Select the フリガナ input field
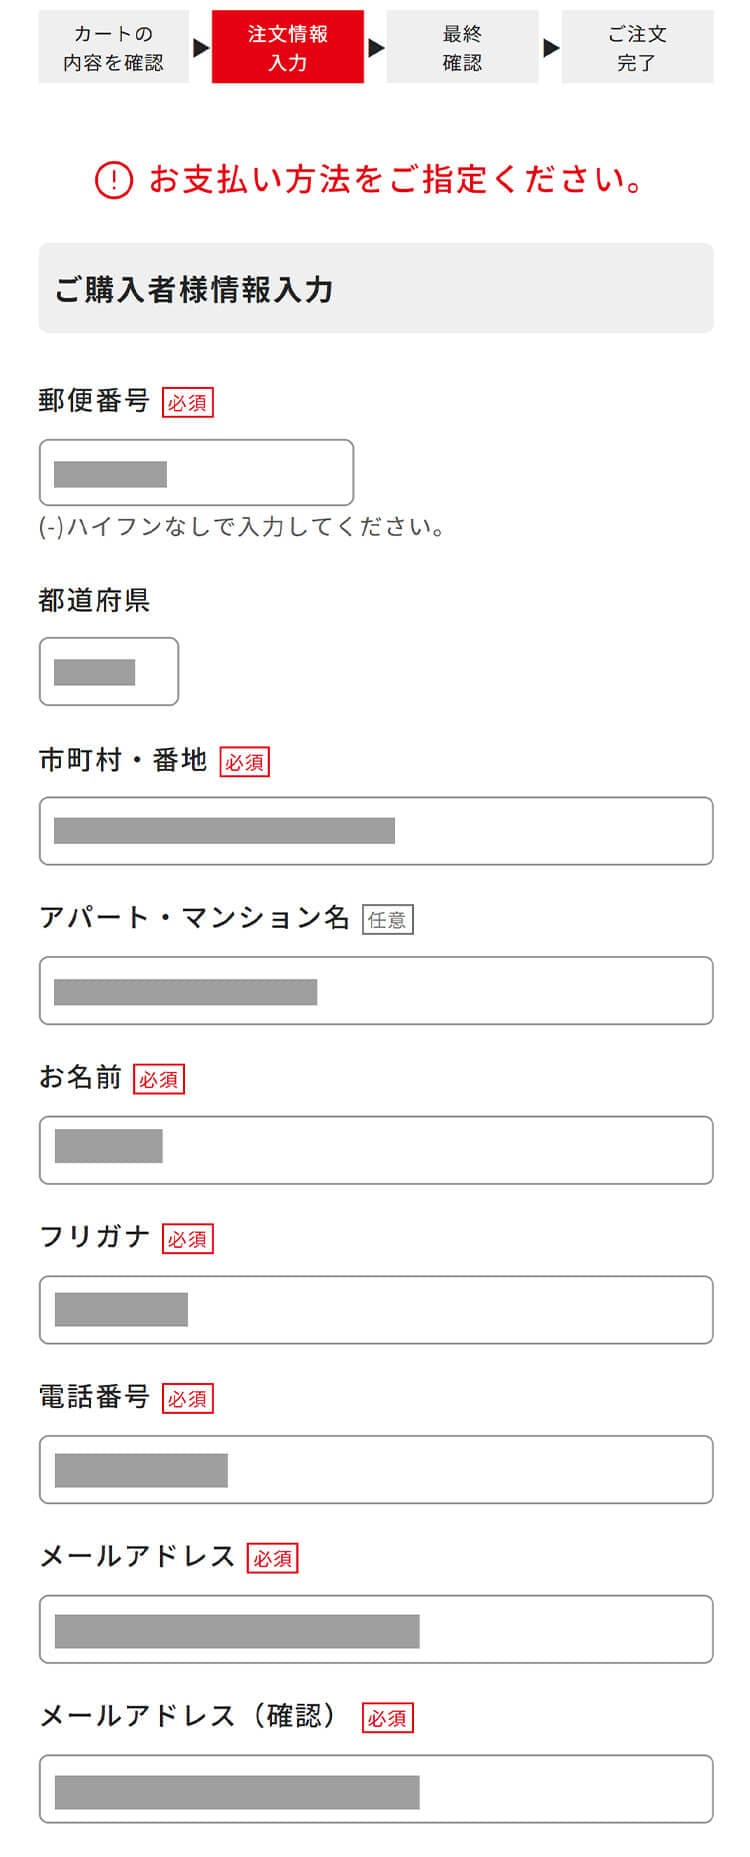 (376, 1310)
